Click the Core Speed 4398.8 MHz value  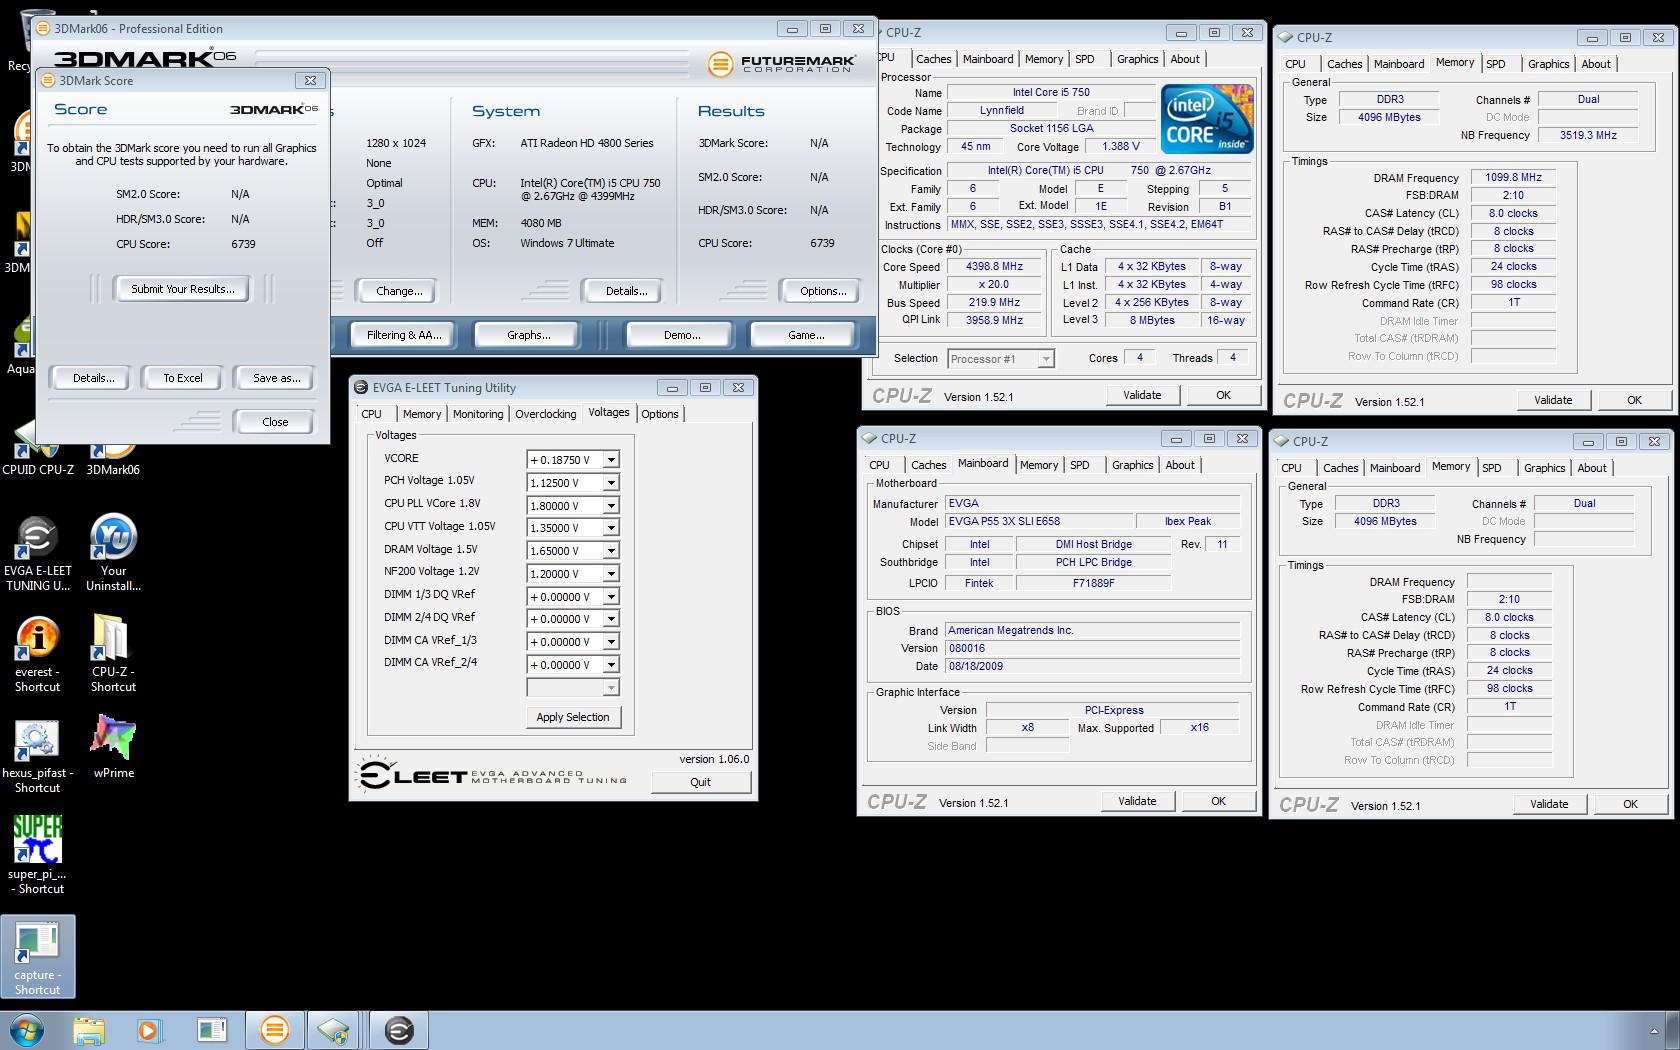994,267
